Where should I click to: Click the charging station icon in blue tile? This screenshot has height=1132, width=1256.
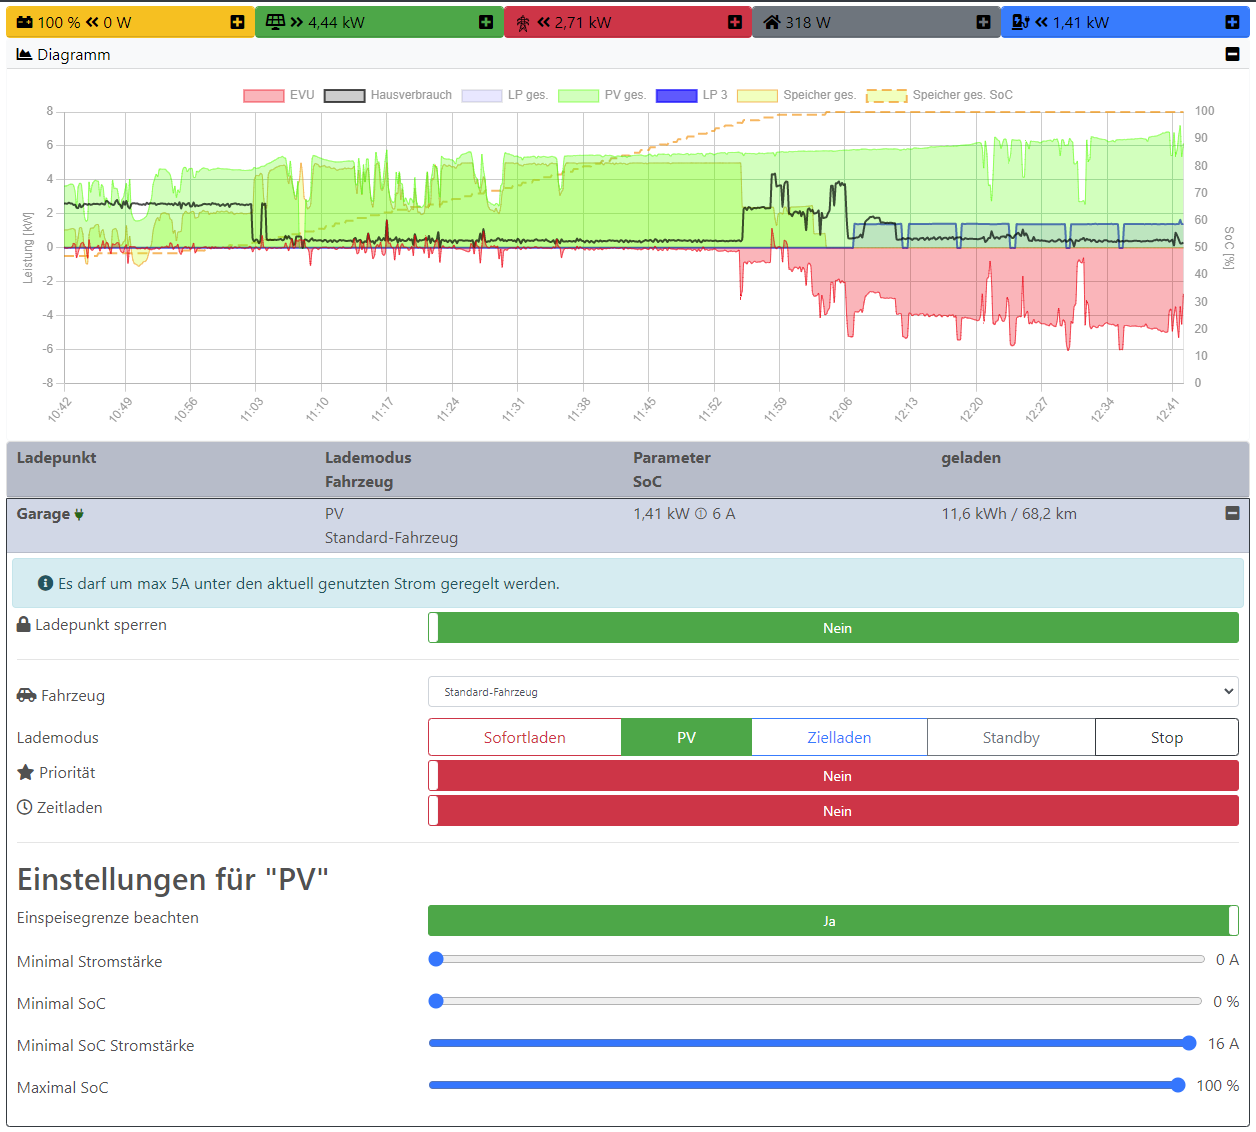pyautogui.click(x=1020, y=22)
